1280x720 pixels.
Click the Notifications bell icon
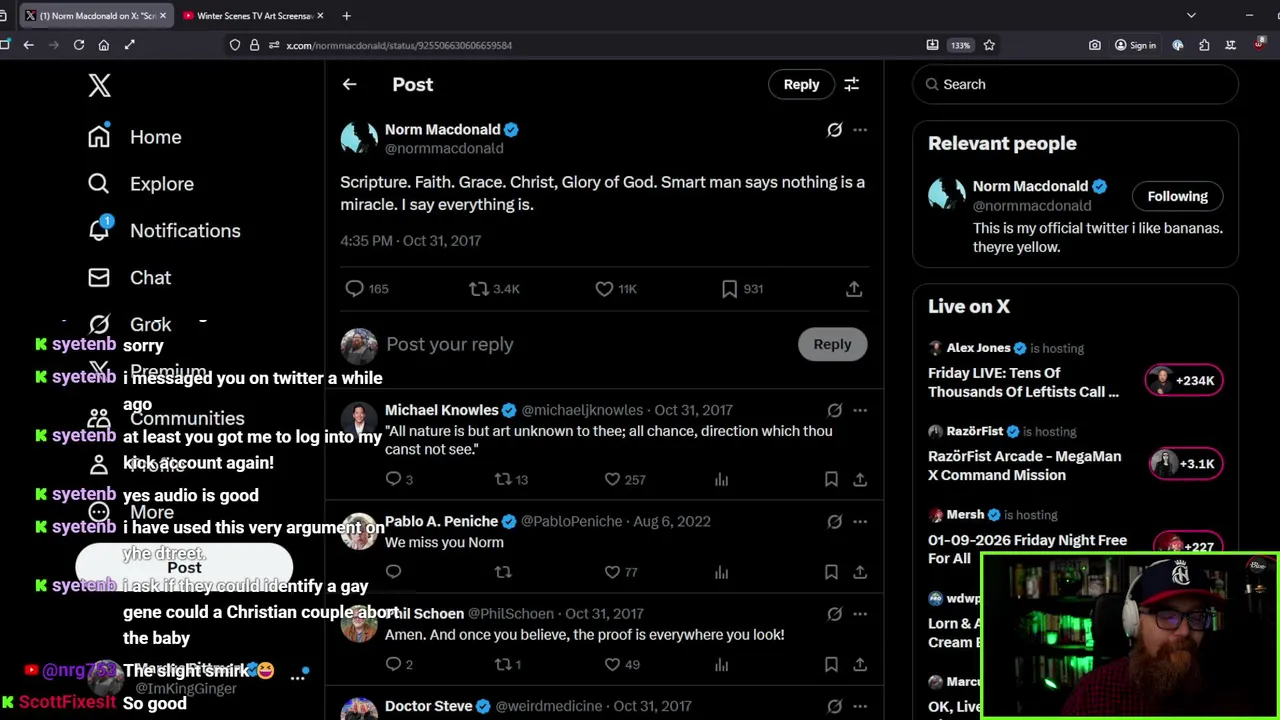tap(98, 231)
